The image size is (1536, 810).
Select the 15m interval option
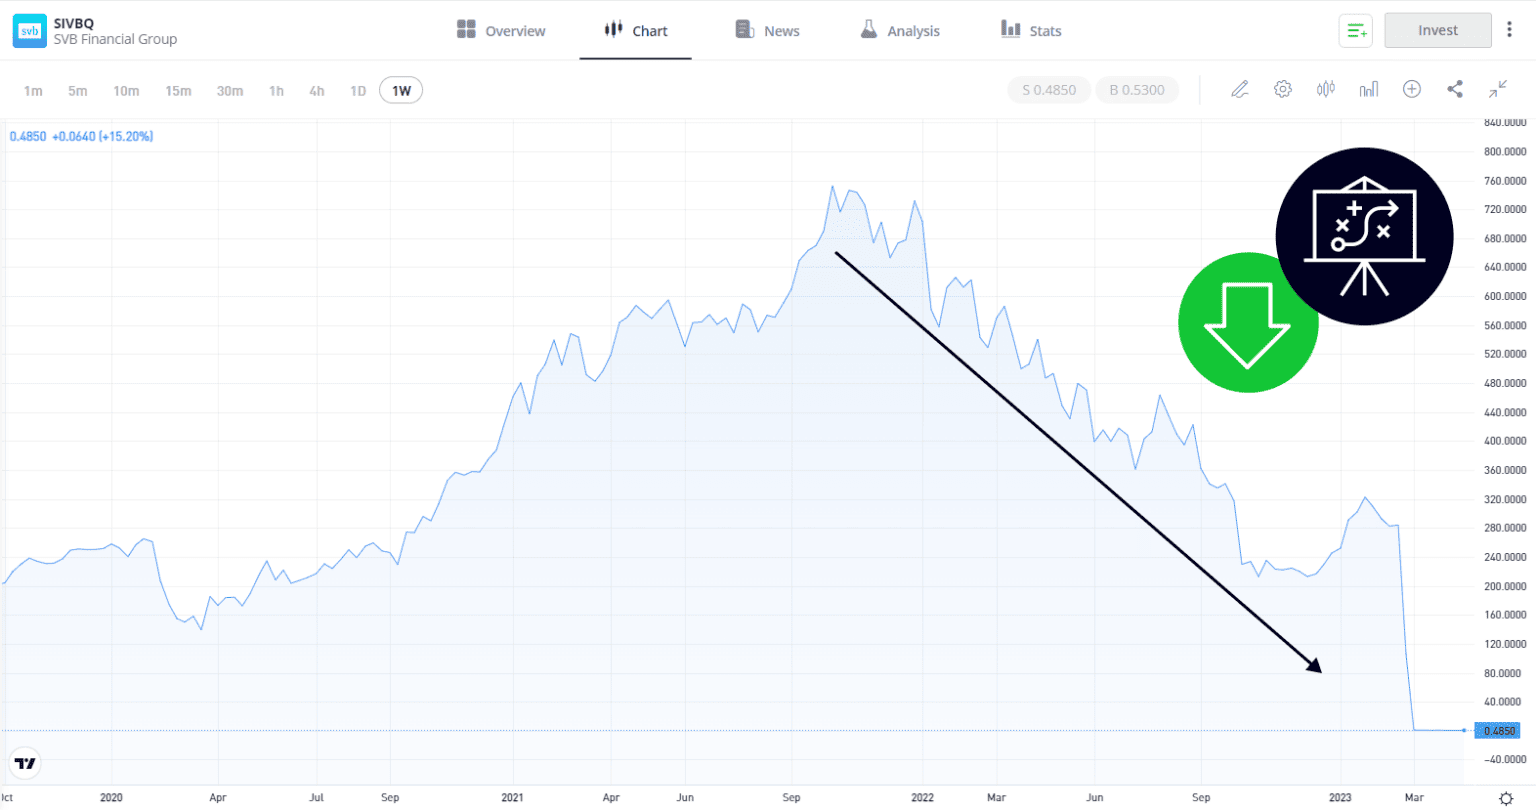178,90
